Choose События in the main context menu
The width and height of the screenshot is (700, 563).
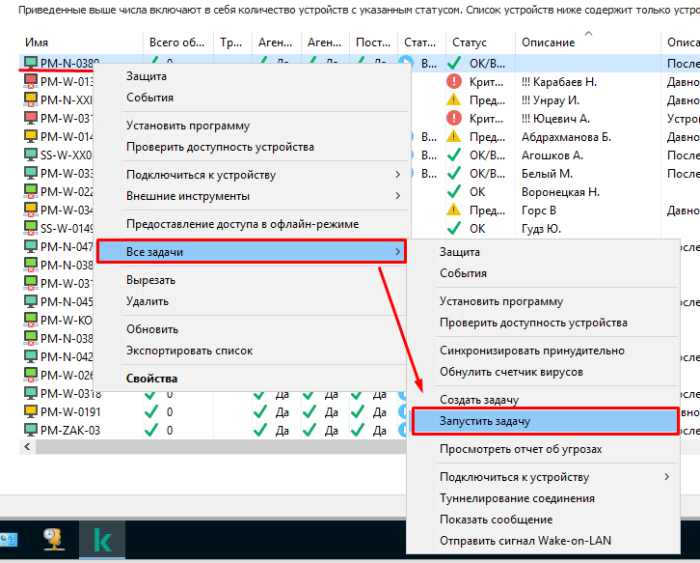point(150,97)
